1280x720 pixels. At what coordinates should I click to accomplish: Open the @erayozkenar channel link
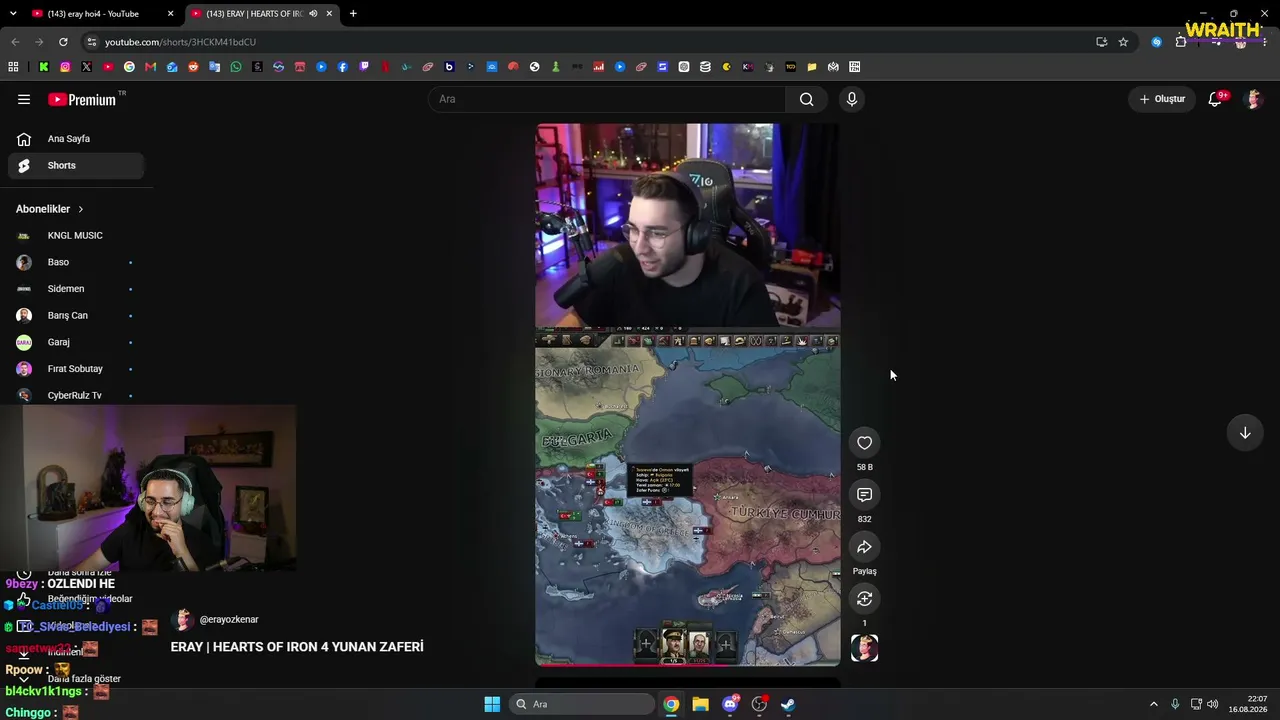(229, 620)
